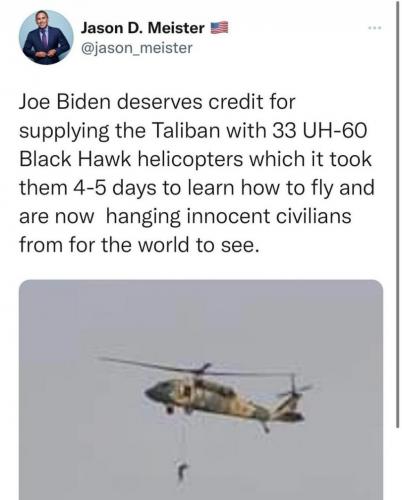Open the attached helicopter photo
This screenshot has height=500, width=402.
click(201, 390)
